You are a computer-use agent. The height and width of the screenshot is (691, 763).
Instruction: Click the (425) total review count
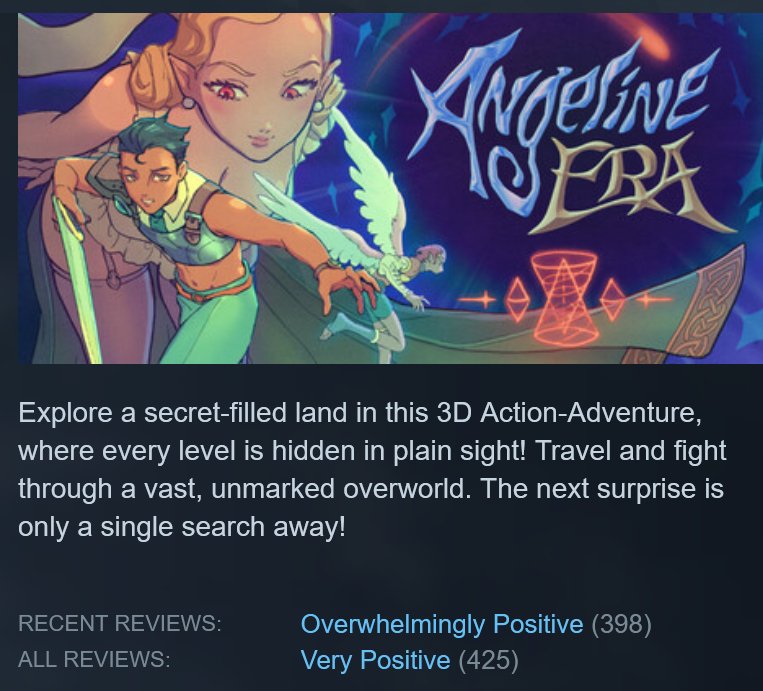click(489, 660)
